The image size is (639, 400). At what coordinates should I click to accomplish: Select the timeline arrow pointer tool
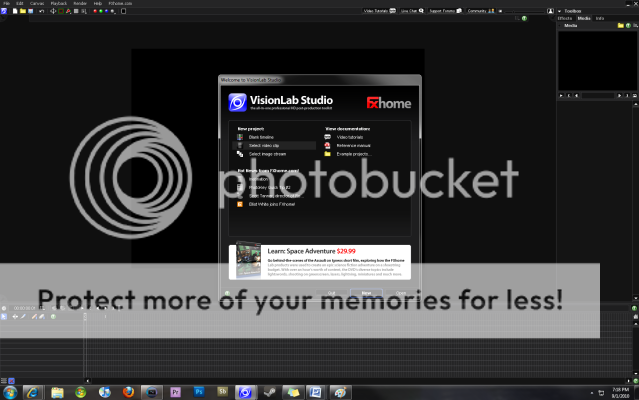pos(4,316)
